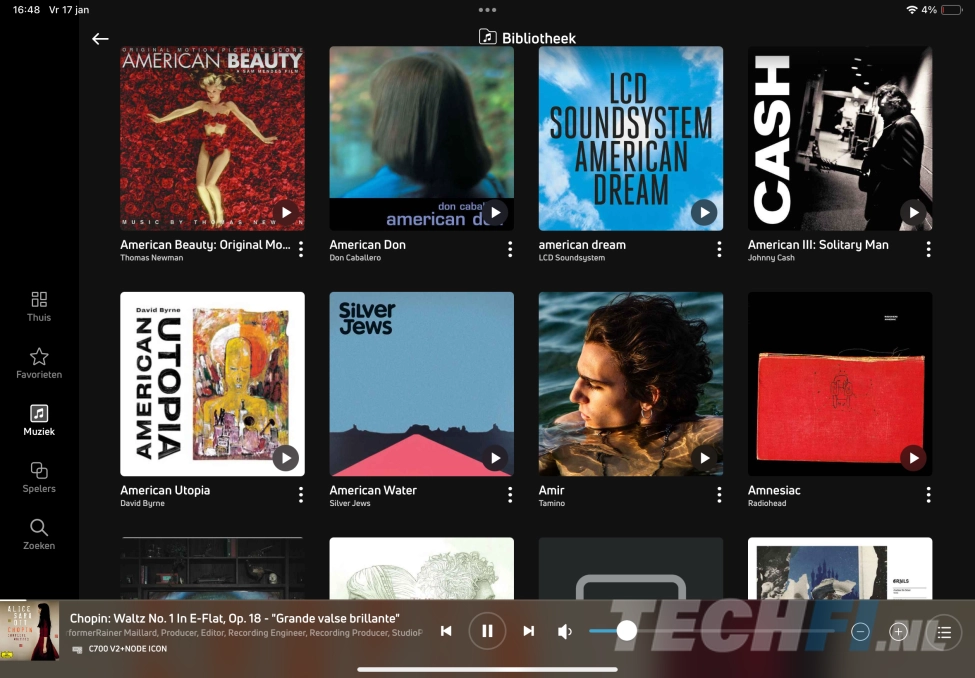Play the American Water album

click(496, 458)
